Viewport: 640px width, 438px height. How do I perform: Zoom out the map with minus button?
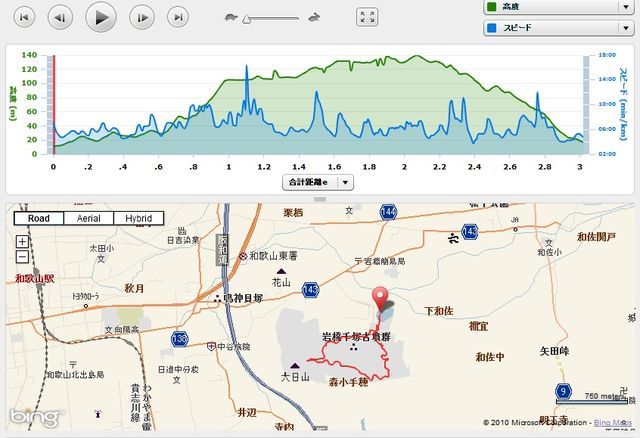point(22,257)
